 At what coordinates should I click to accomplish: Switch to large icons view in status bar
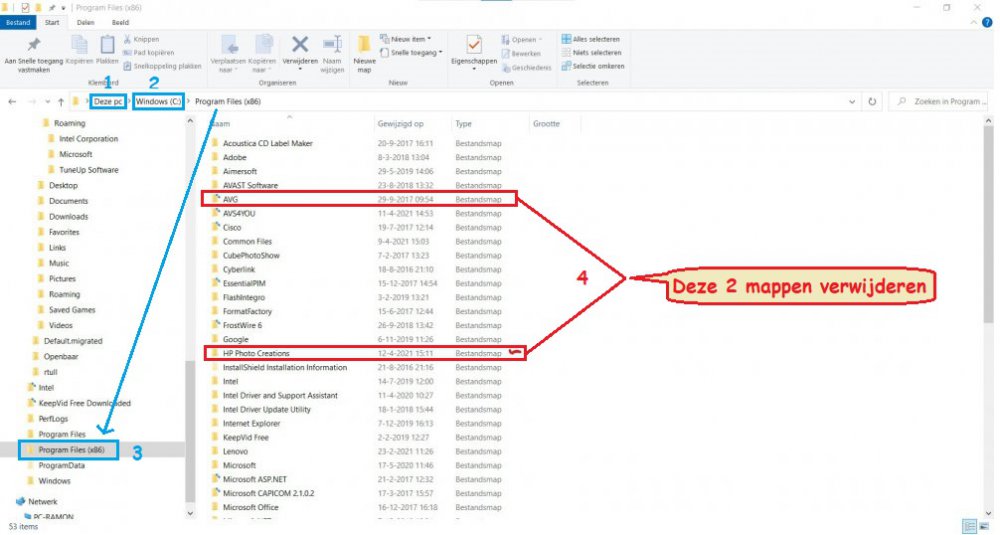click(x=985, y=525)
